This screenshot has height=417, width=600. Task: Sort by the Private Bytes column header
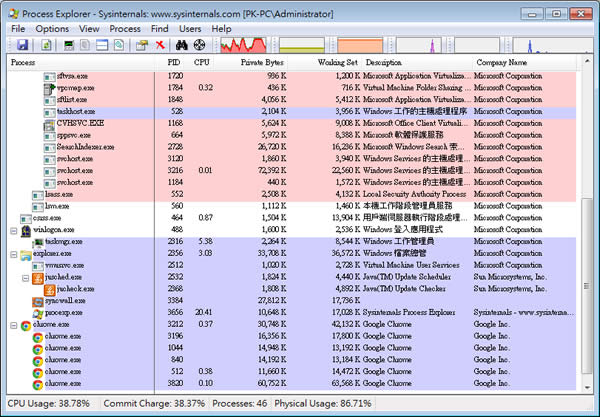(x=260, y=63)
